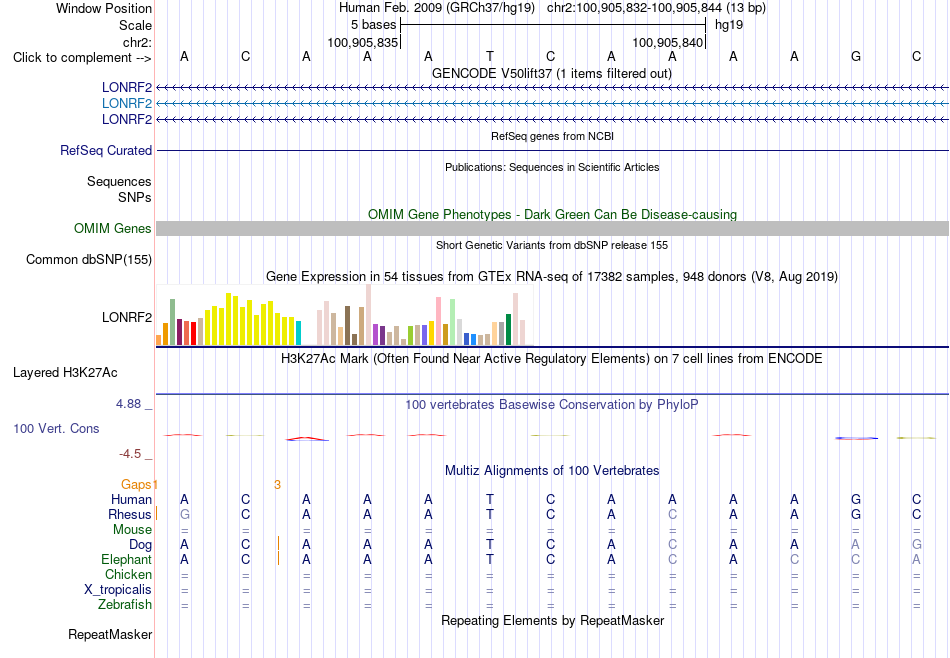Open the RefSeq Curated track label
Viewport: 950px width, 658px height.
106,150
